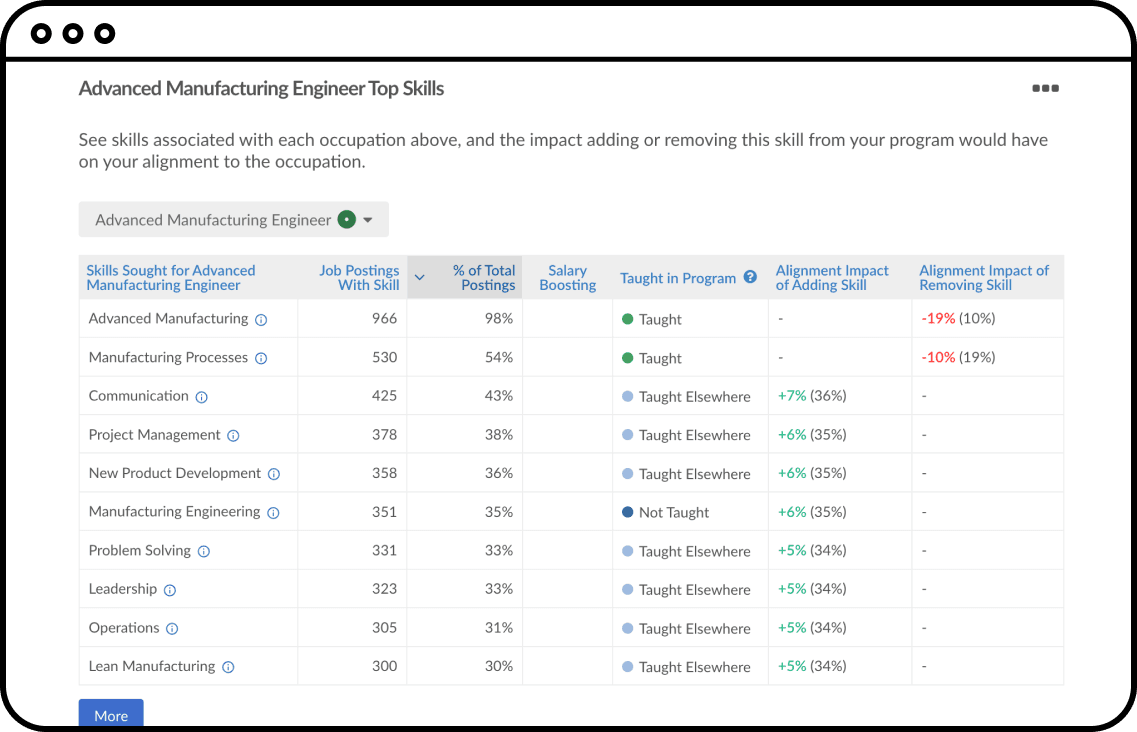This screenshot has height=732, width=1137.
Task: Sort by Salary Boosting column header
Action: point(567,278)
